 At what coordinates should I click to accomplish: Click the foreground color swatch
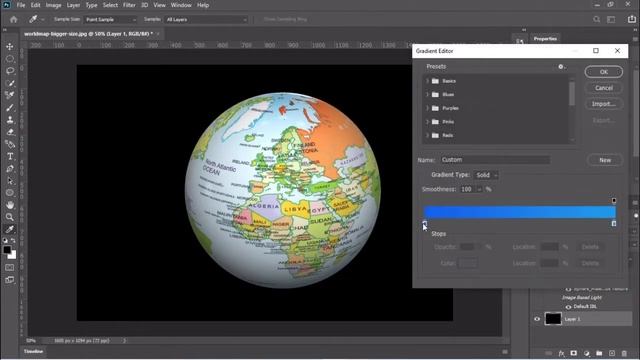click(x=7, y=250)
